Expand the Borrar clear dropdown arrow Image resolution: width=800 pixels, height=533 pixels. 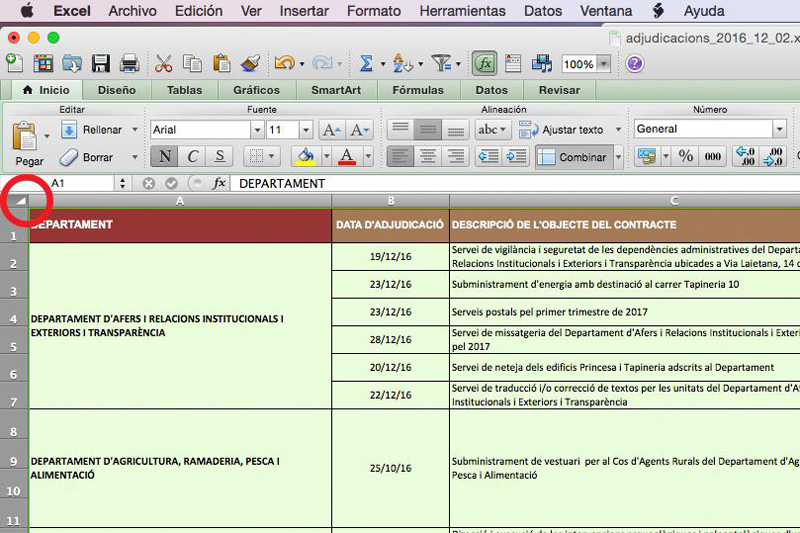click(x=135, y=157)
